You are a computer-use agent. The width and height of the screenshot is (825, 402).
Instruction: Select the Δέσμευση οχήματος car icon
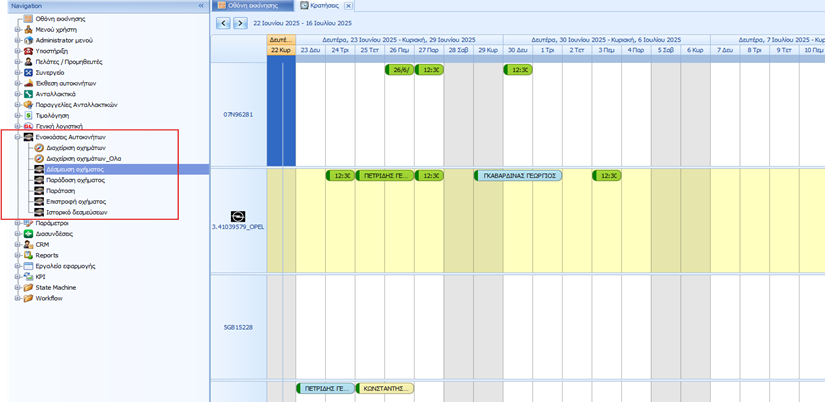(x=39, y=169)
